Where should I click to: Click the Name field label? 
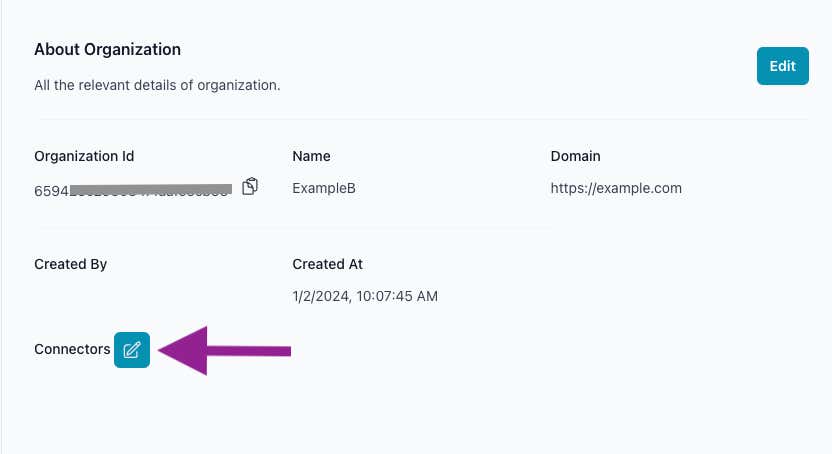point(311,156)
